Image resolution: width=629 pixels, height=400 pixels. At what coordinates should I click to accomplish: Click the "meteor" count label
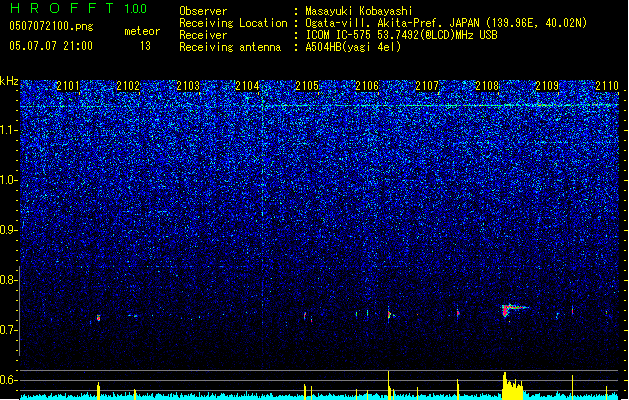142,31
